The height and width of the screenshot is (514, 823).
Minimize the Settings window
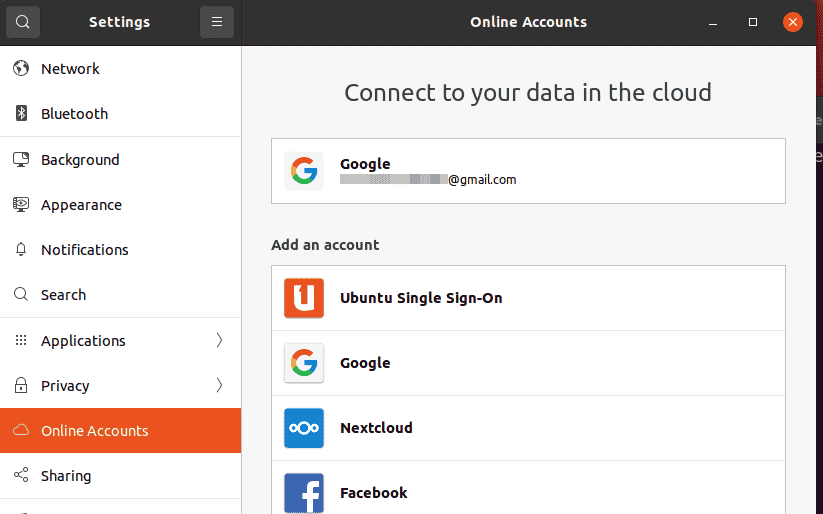click(x=713, y=22)
